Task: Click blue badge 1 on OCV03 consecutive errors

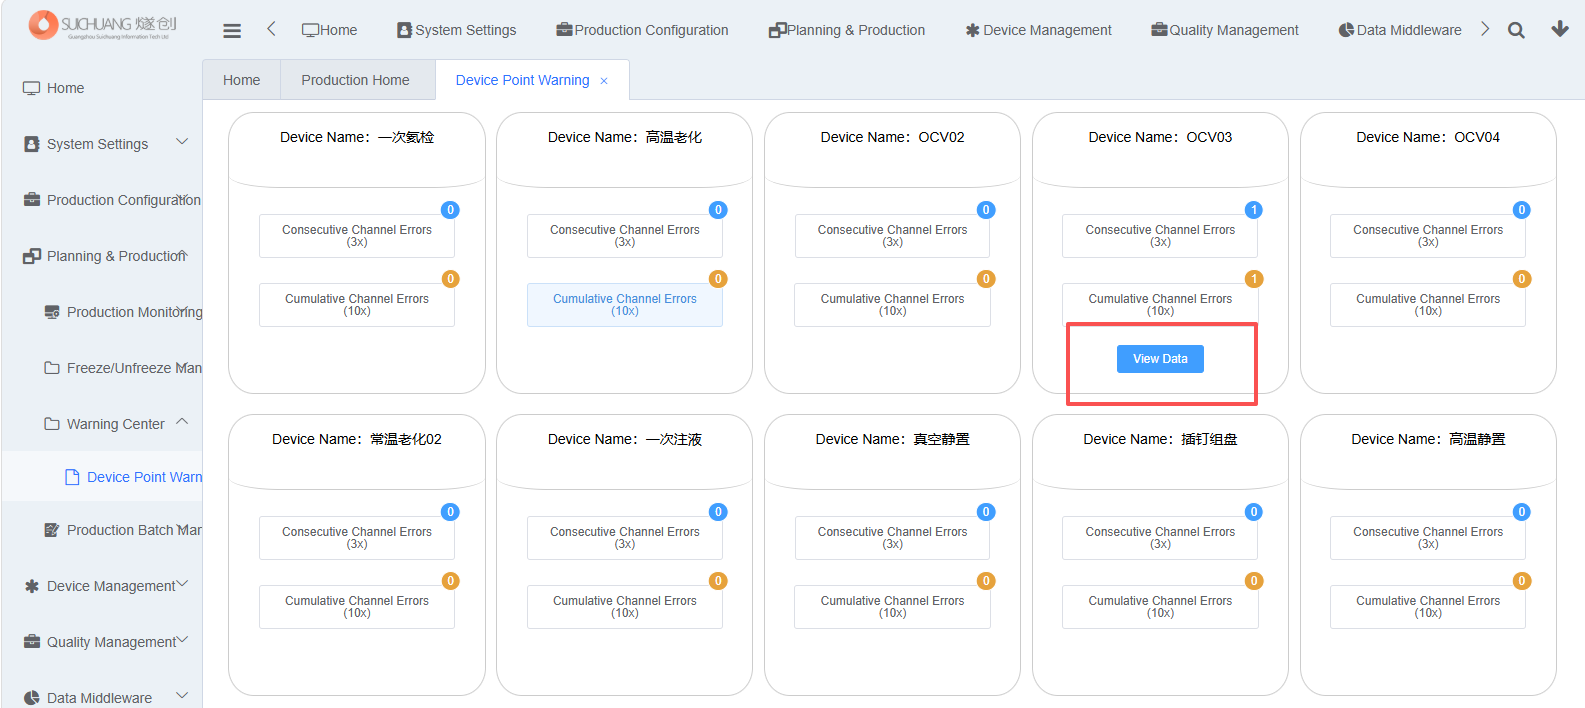Action: pos(1254,210)
